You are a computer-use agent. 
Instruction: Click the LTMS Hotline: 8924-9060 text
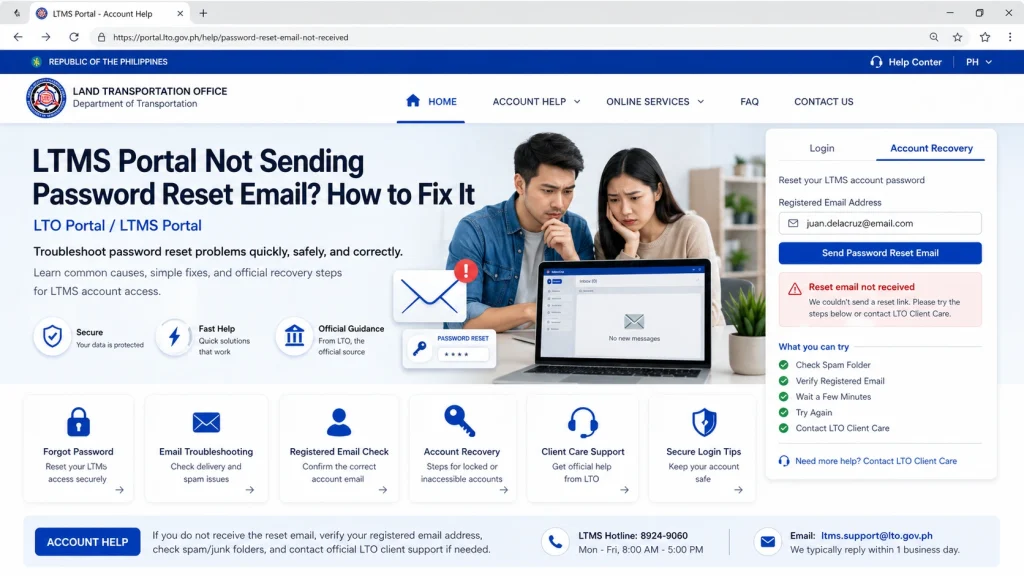pos(633,536)
